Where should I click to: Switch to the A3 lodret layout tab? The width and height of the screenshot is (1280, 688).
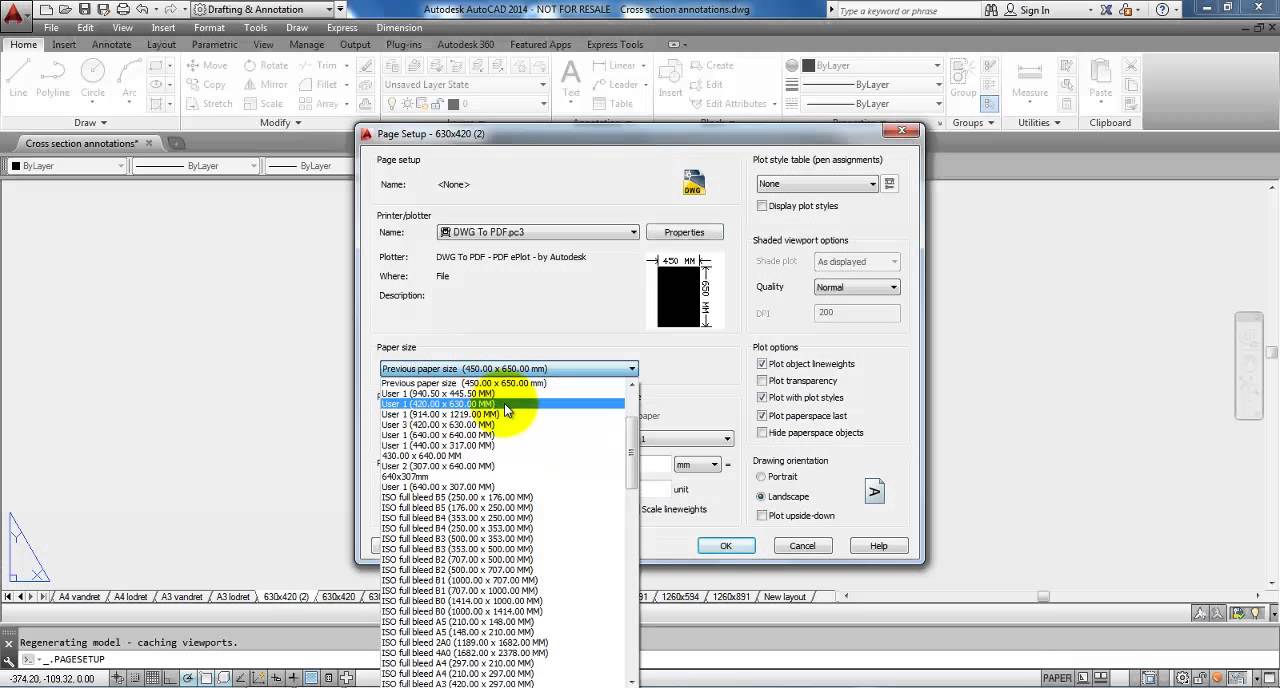233,597
